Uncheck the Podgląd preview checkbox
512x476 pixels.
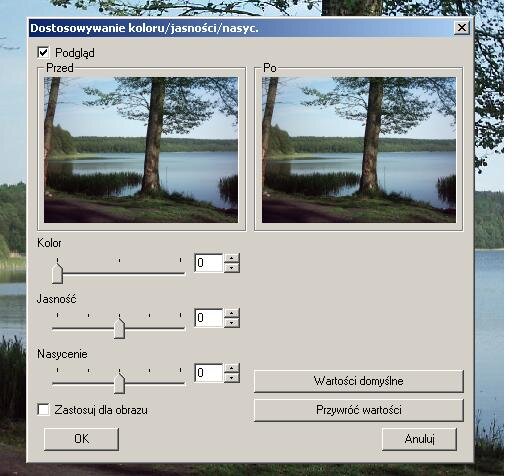(44, 53)
